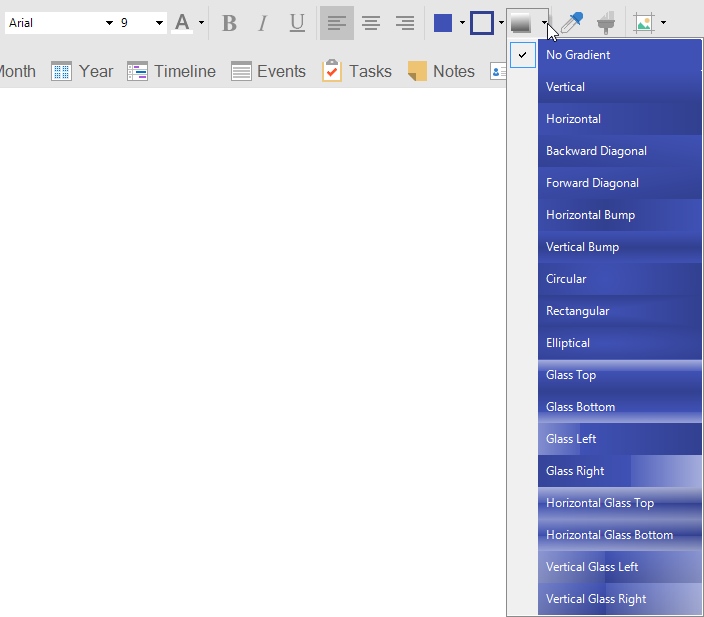
Task: Select Vertical Glass Right gradient
Action: click(620, 599)
